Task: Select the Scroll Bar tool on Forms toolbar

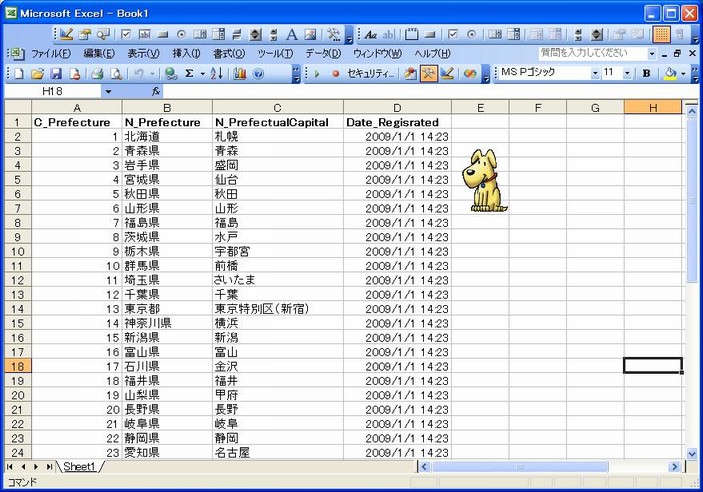Action: pos(578,35)
